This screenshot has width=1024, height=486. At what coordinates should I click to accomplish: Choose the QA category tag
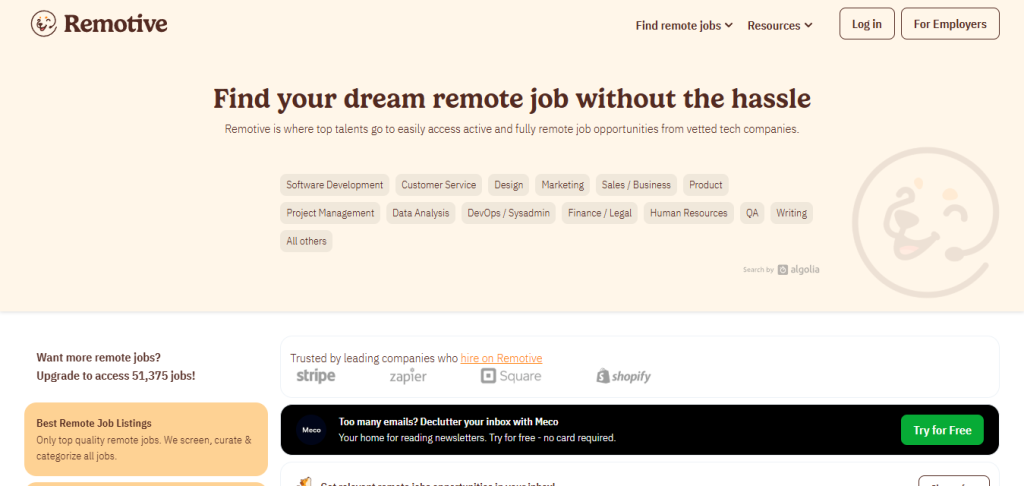[x=752, y=213]
